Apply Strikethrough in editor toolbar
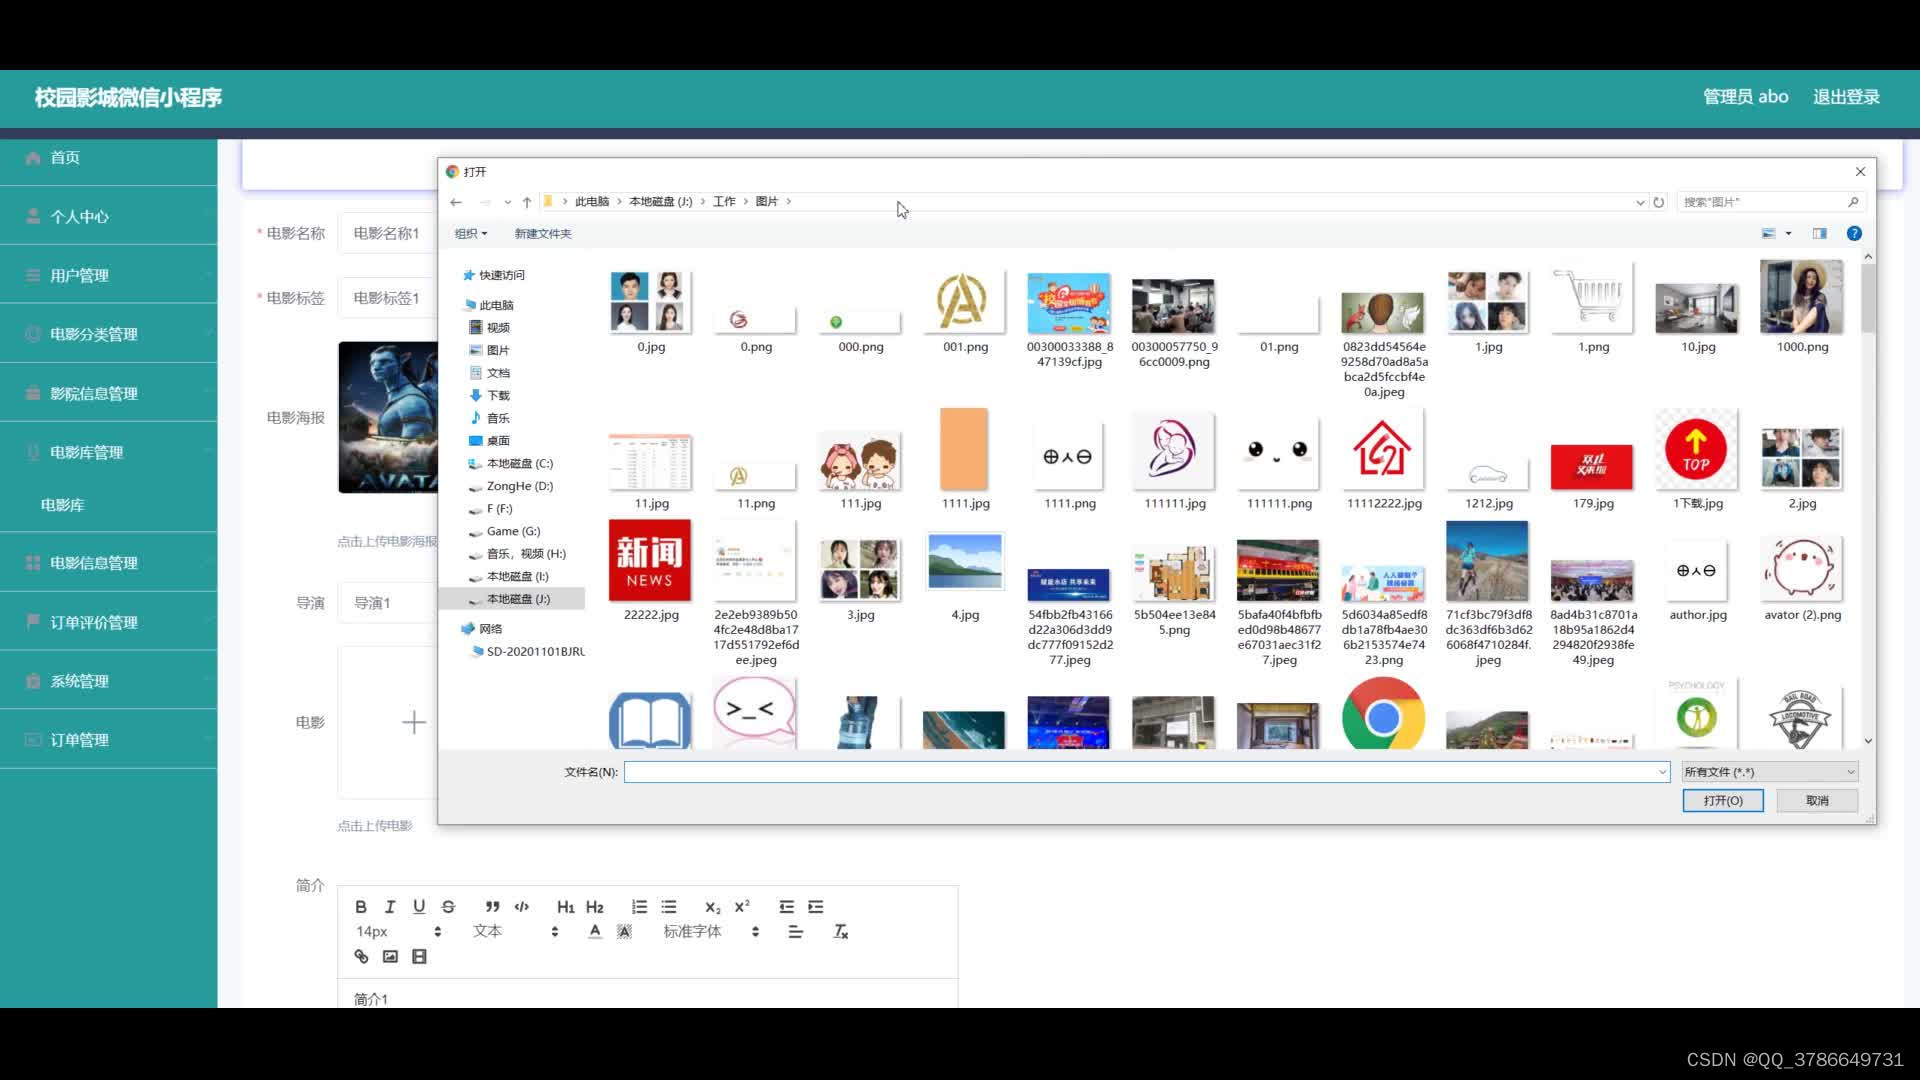This screenshot has height=1080, width=1920. pyautogui.click(x=448, y=907)
